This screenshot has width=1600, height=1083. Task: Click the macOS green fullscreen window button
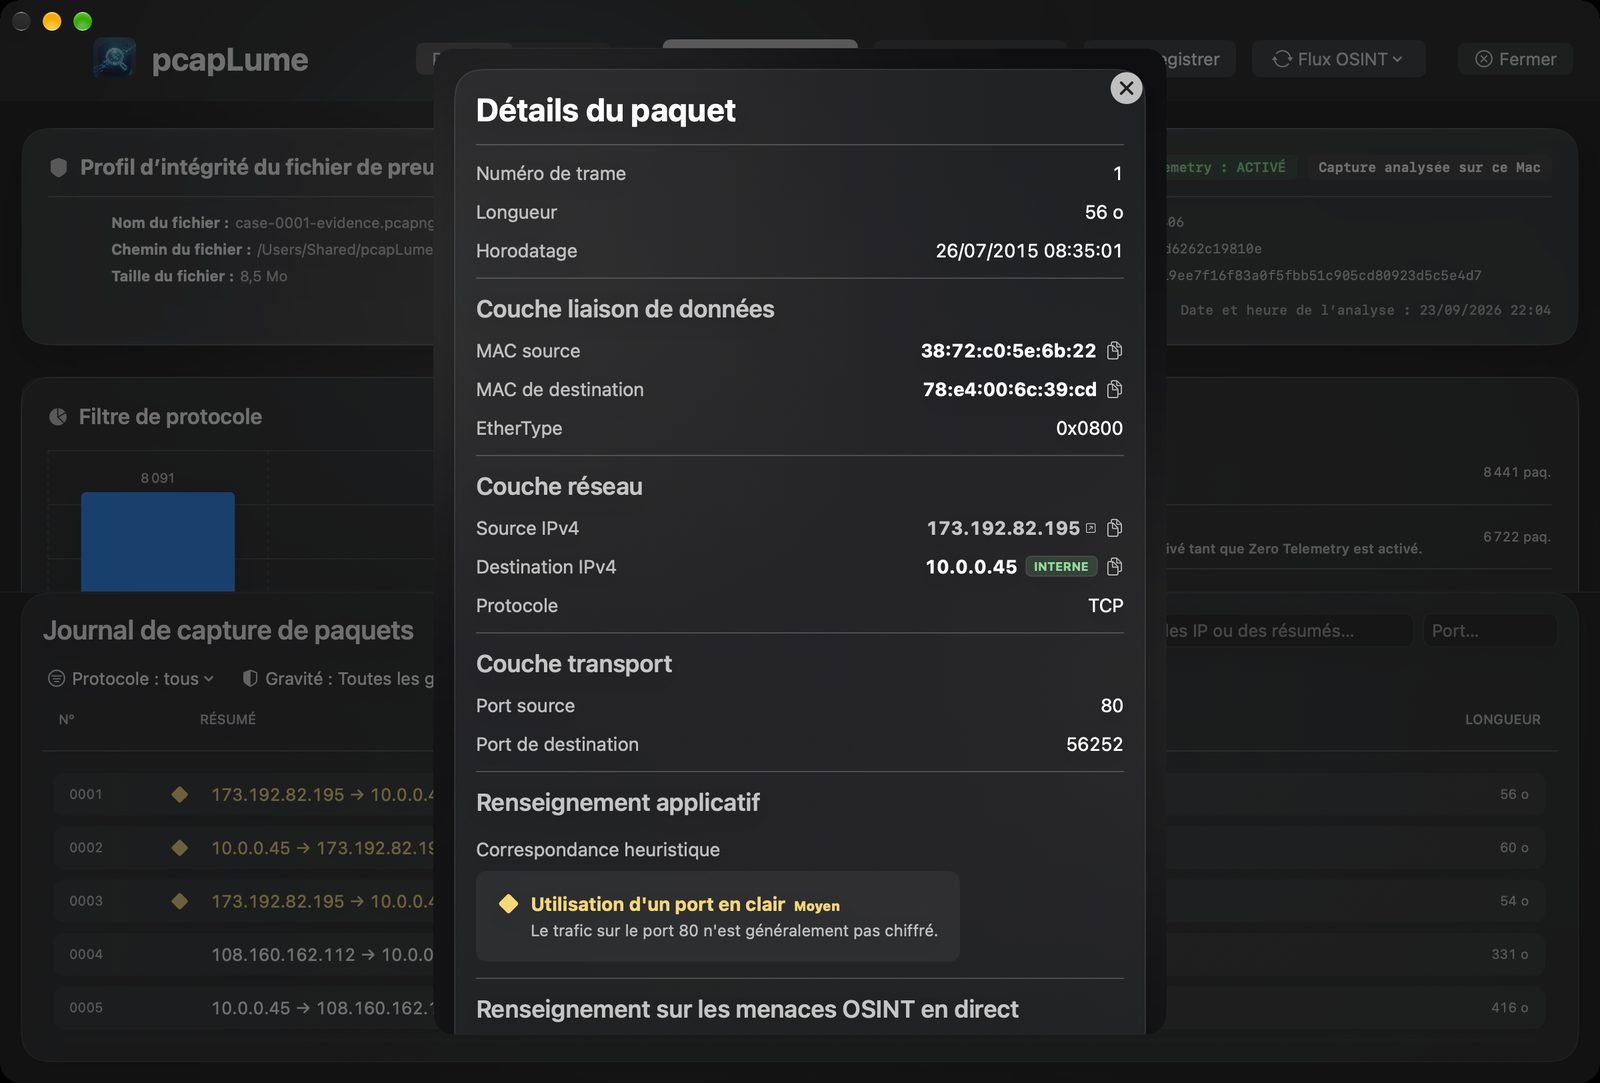coord(83,21)
